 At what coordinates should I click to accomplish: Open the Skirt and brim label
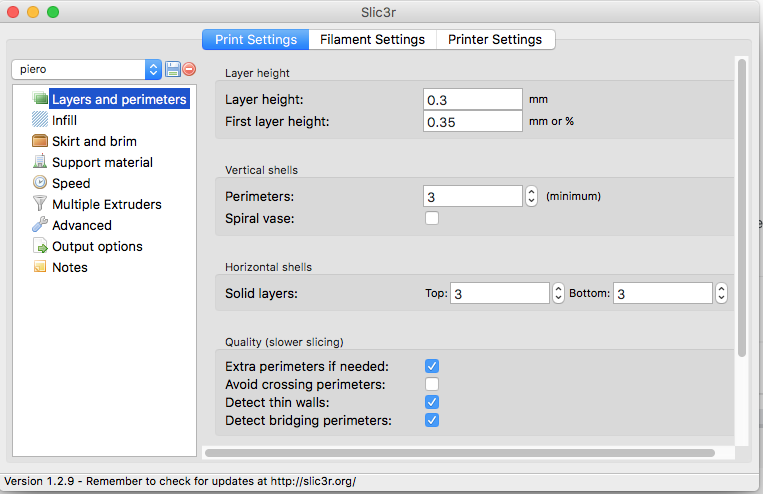pyautogui.click(x=94, y=141)
